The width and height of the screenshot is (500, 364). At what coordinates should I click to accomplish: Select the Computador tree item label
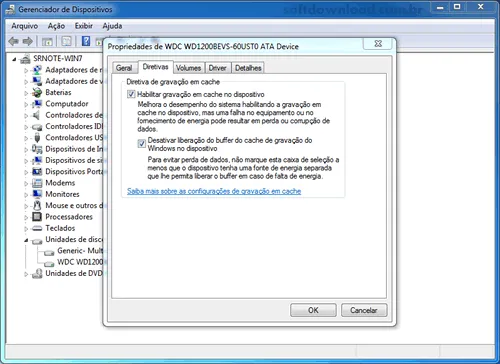click(x=67, y=104)
